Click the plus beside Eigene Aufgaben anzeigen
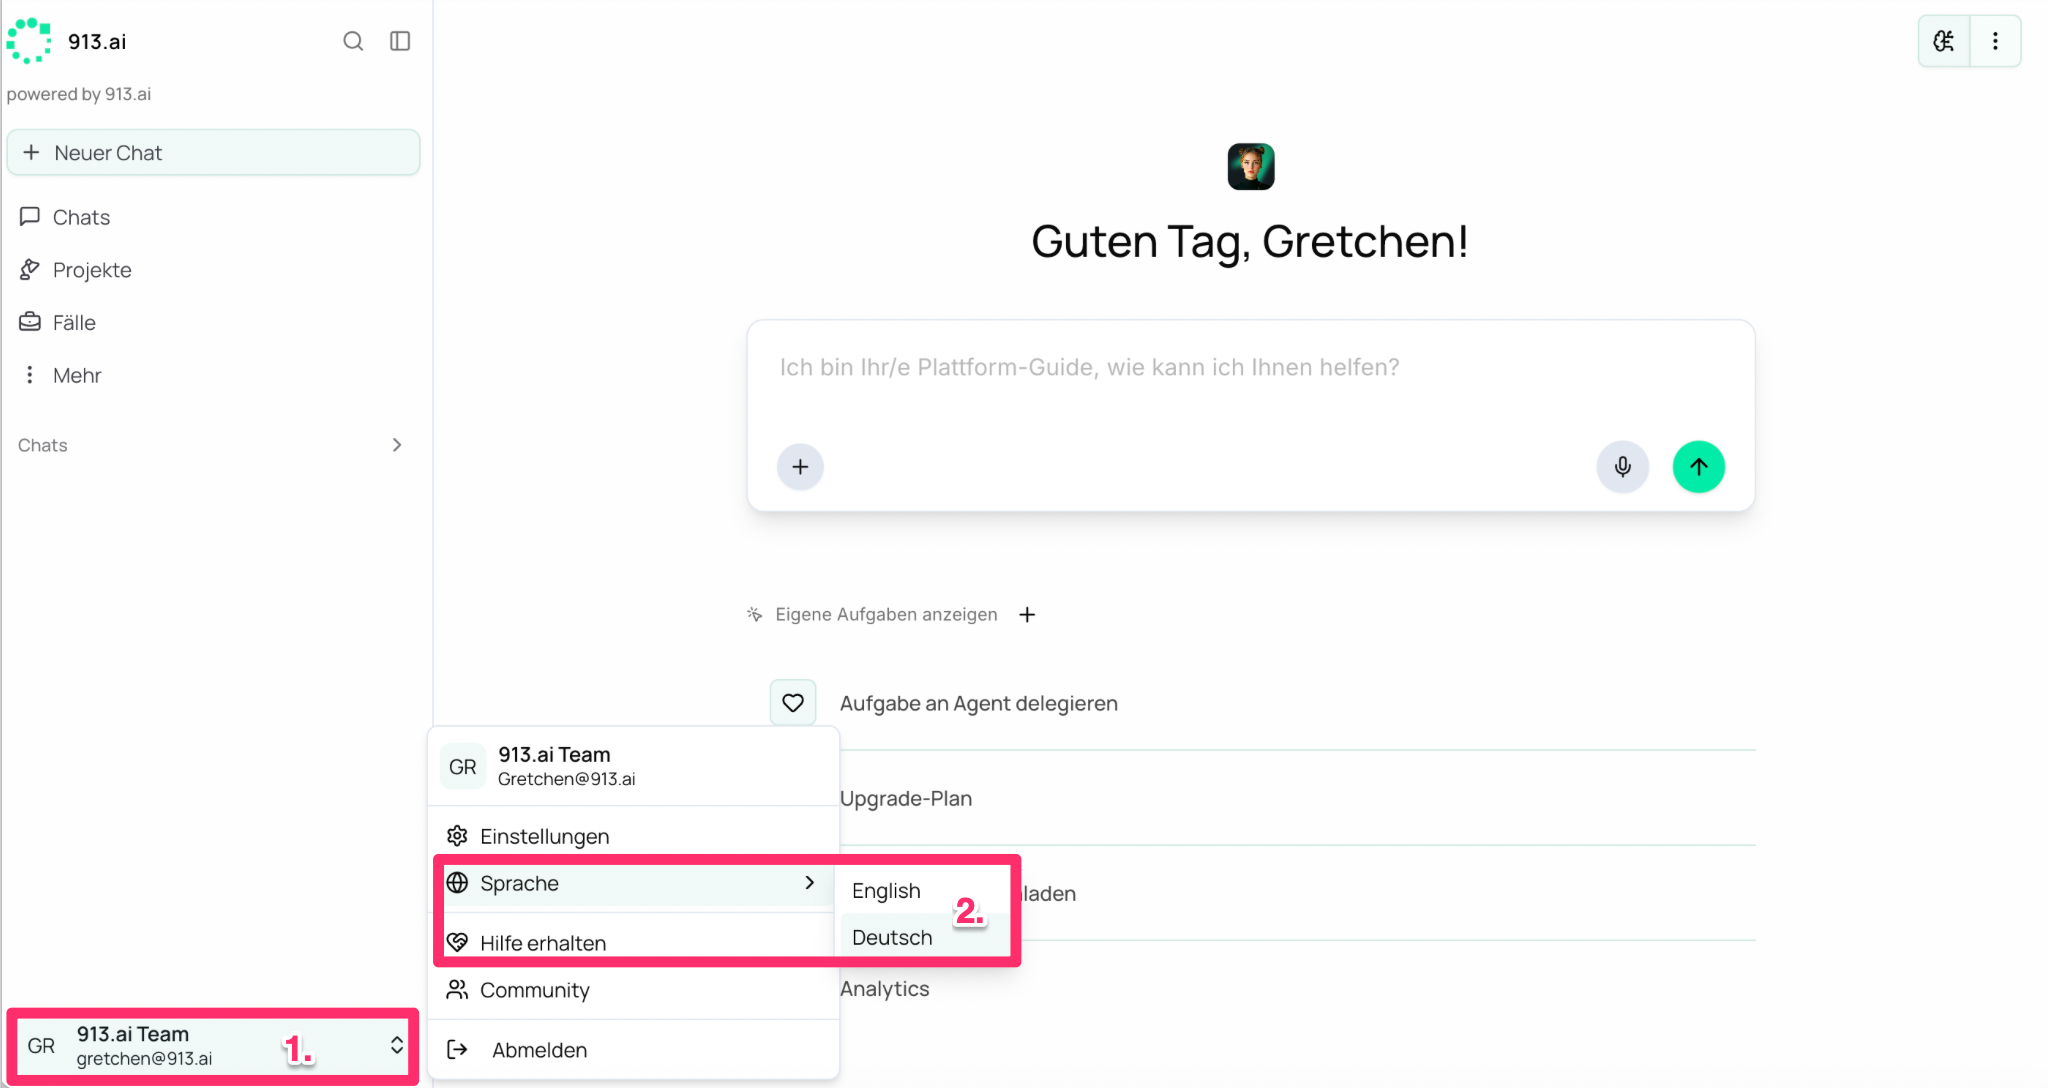This screenshot has width=2048, height=1088. 1027,615
